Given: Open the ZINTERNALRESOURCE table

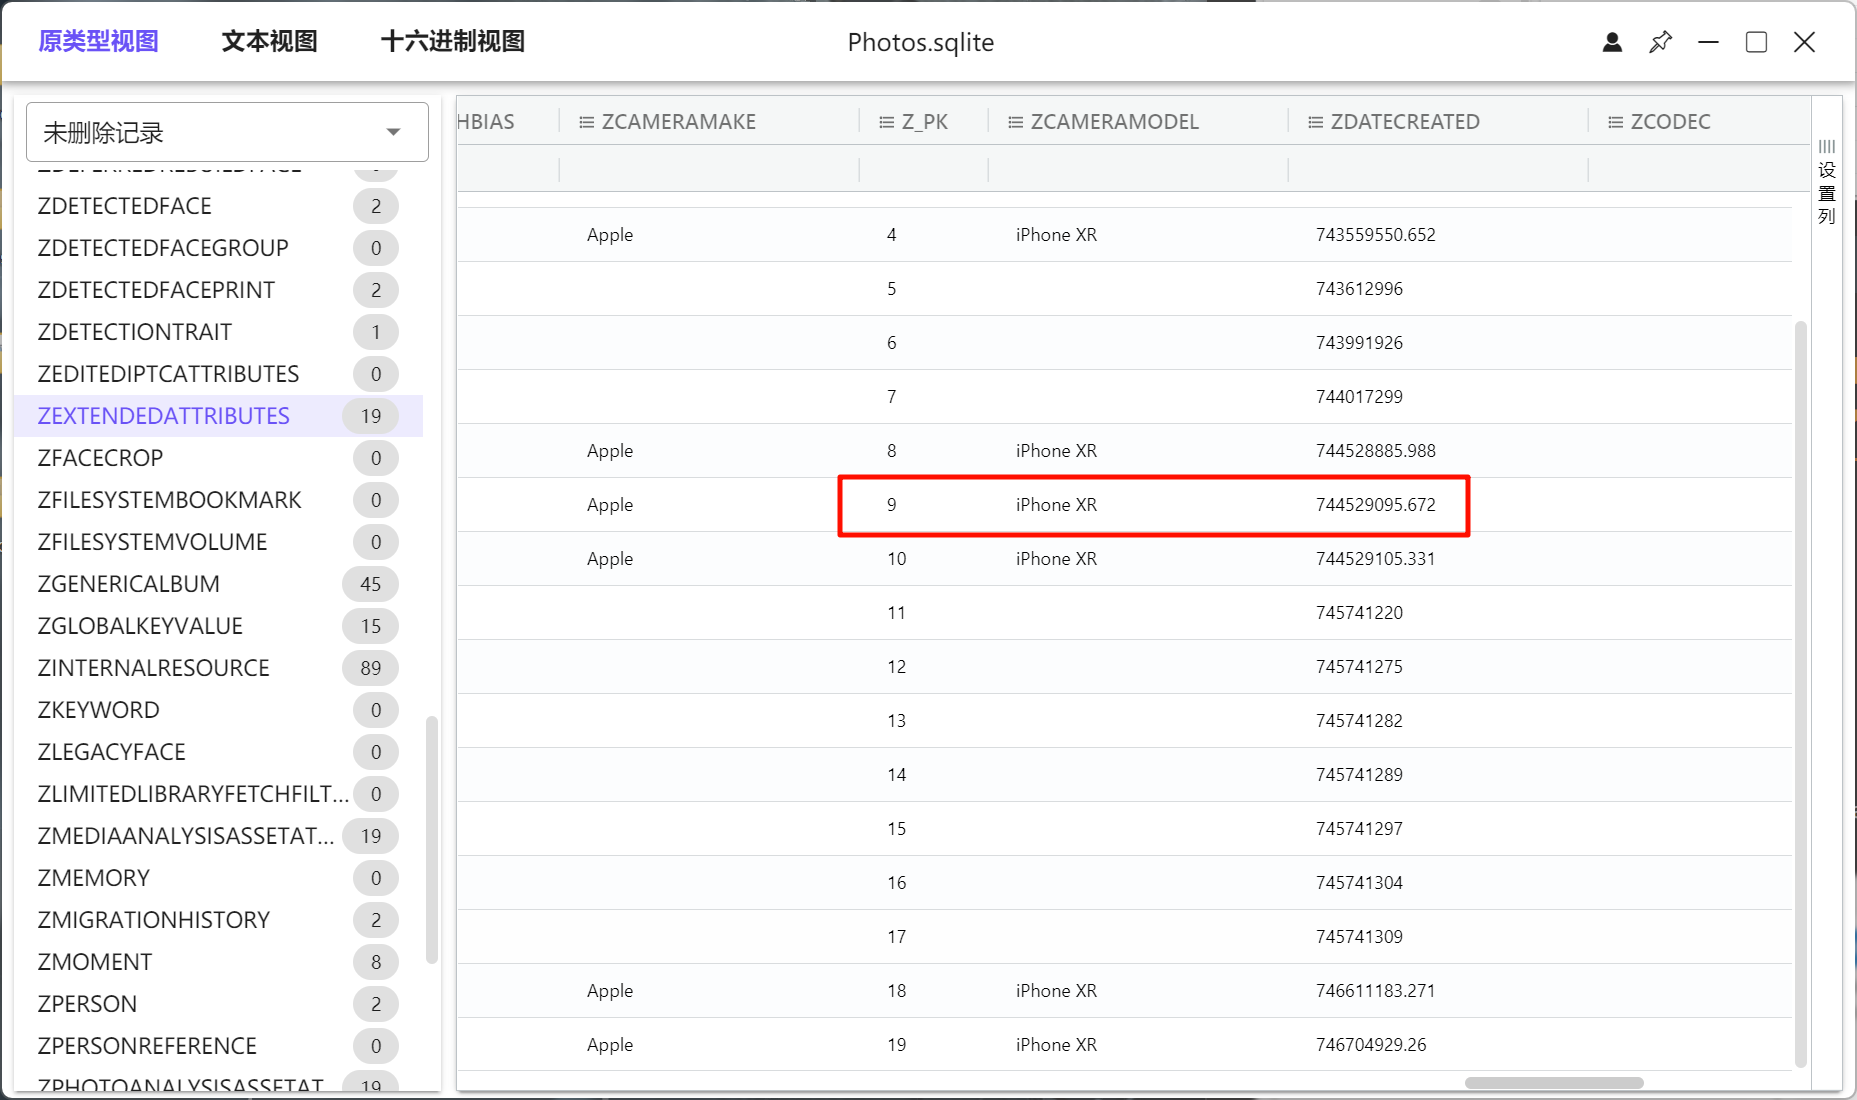Looking at the screenshot, I should pos(153,668).
